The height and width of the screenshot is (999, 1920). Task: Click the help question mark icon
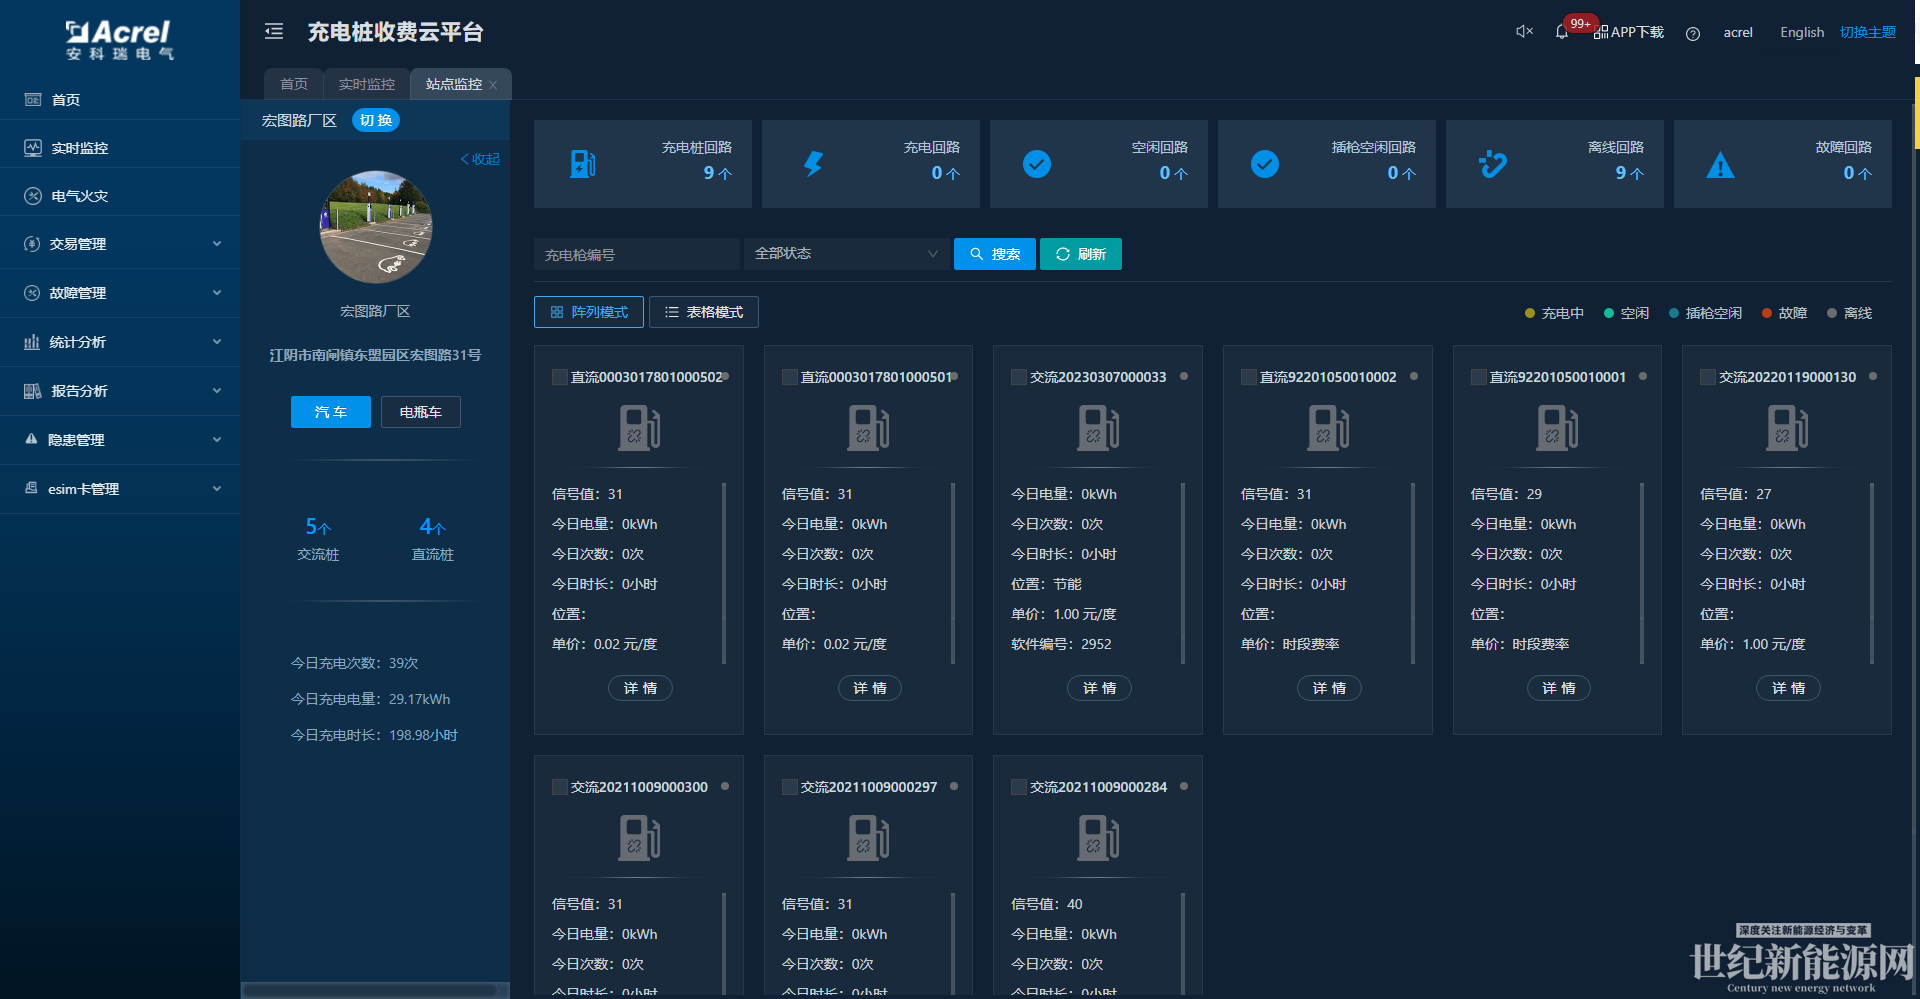click(x=1693, y=33)
